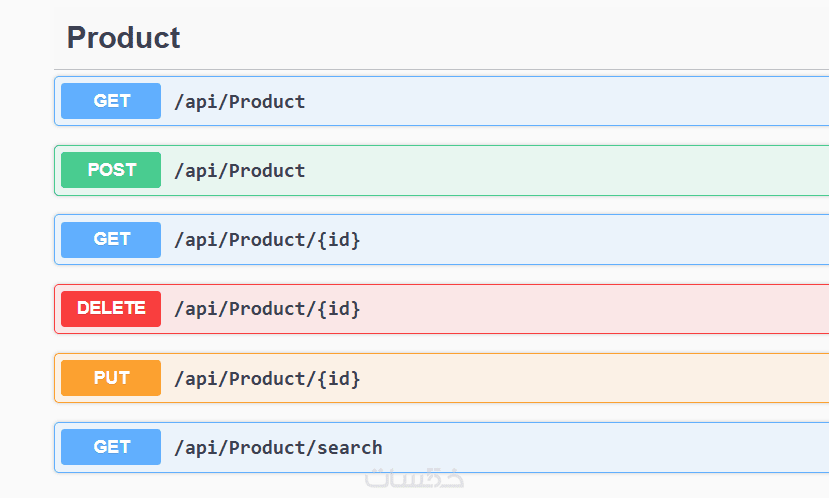Click the orange PUT method badge

point(111,378)
